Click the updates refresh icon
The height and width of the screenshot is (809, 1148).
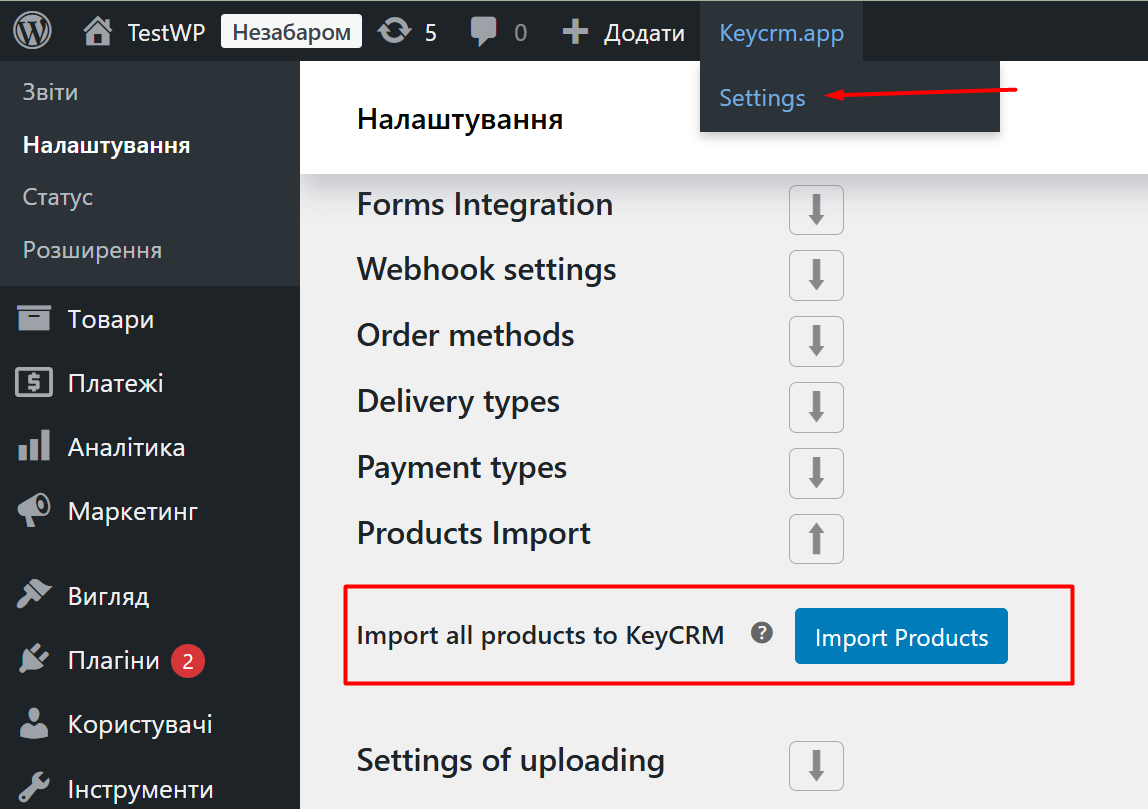(394, 32)
